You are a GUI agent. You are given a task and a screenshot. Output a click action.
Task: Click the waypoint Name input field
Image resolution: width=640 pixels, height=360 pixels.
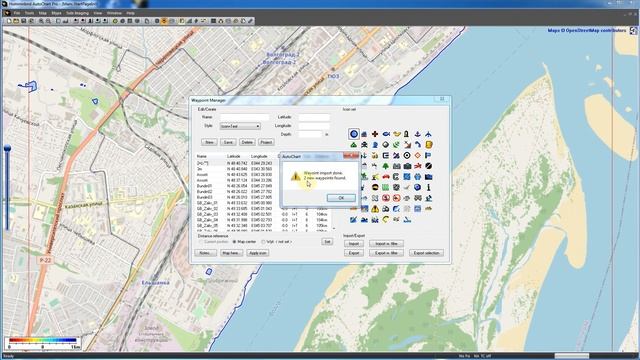tap(244, 117)
